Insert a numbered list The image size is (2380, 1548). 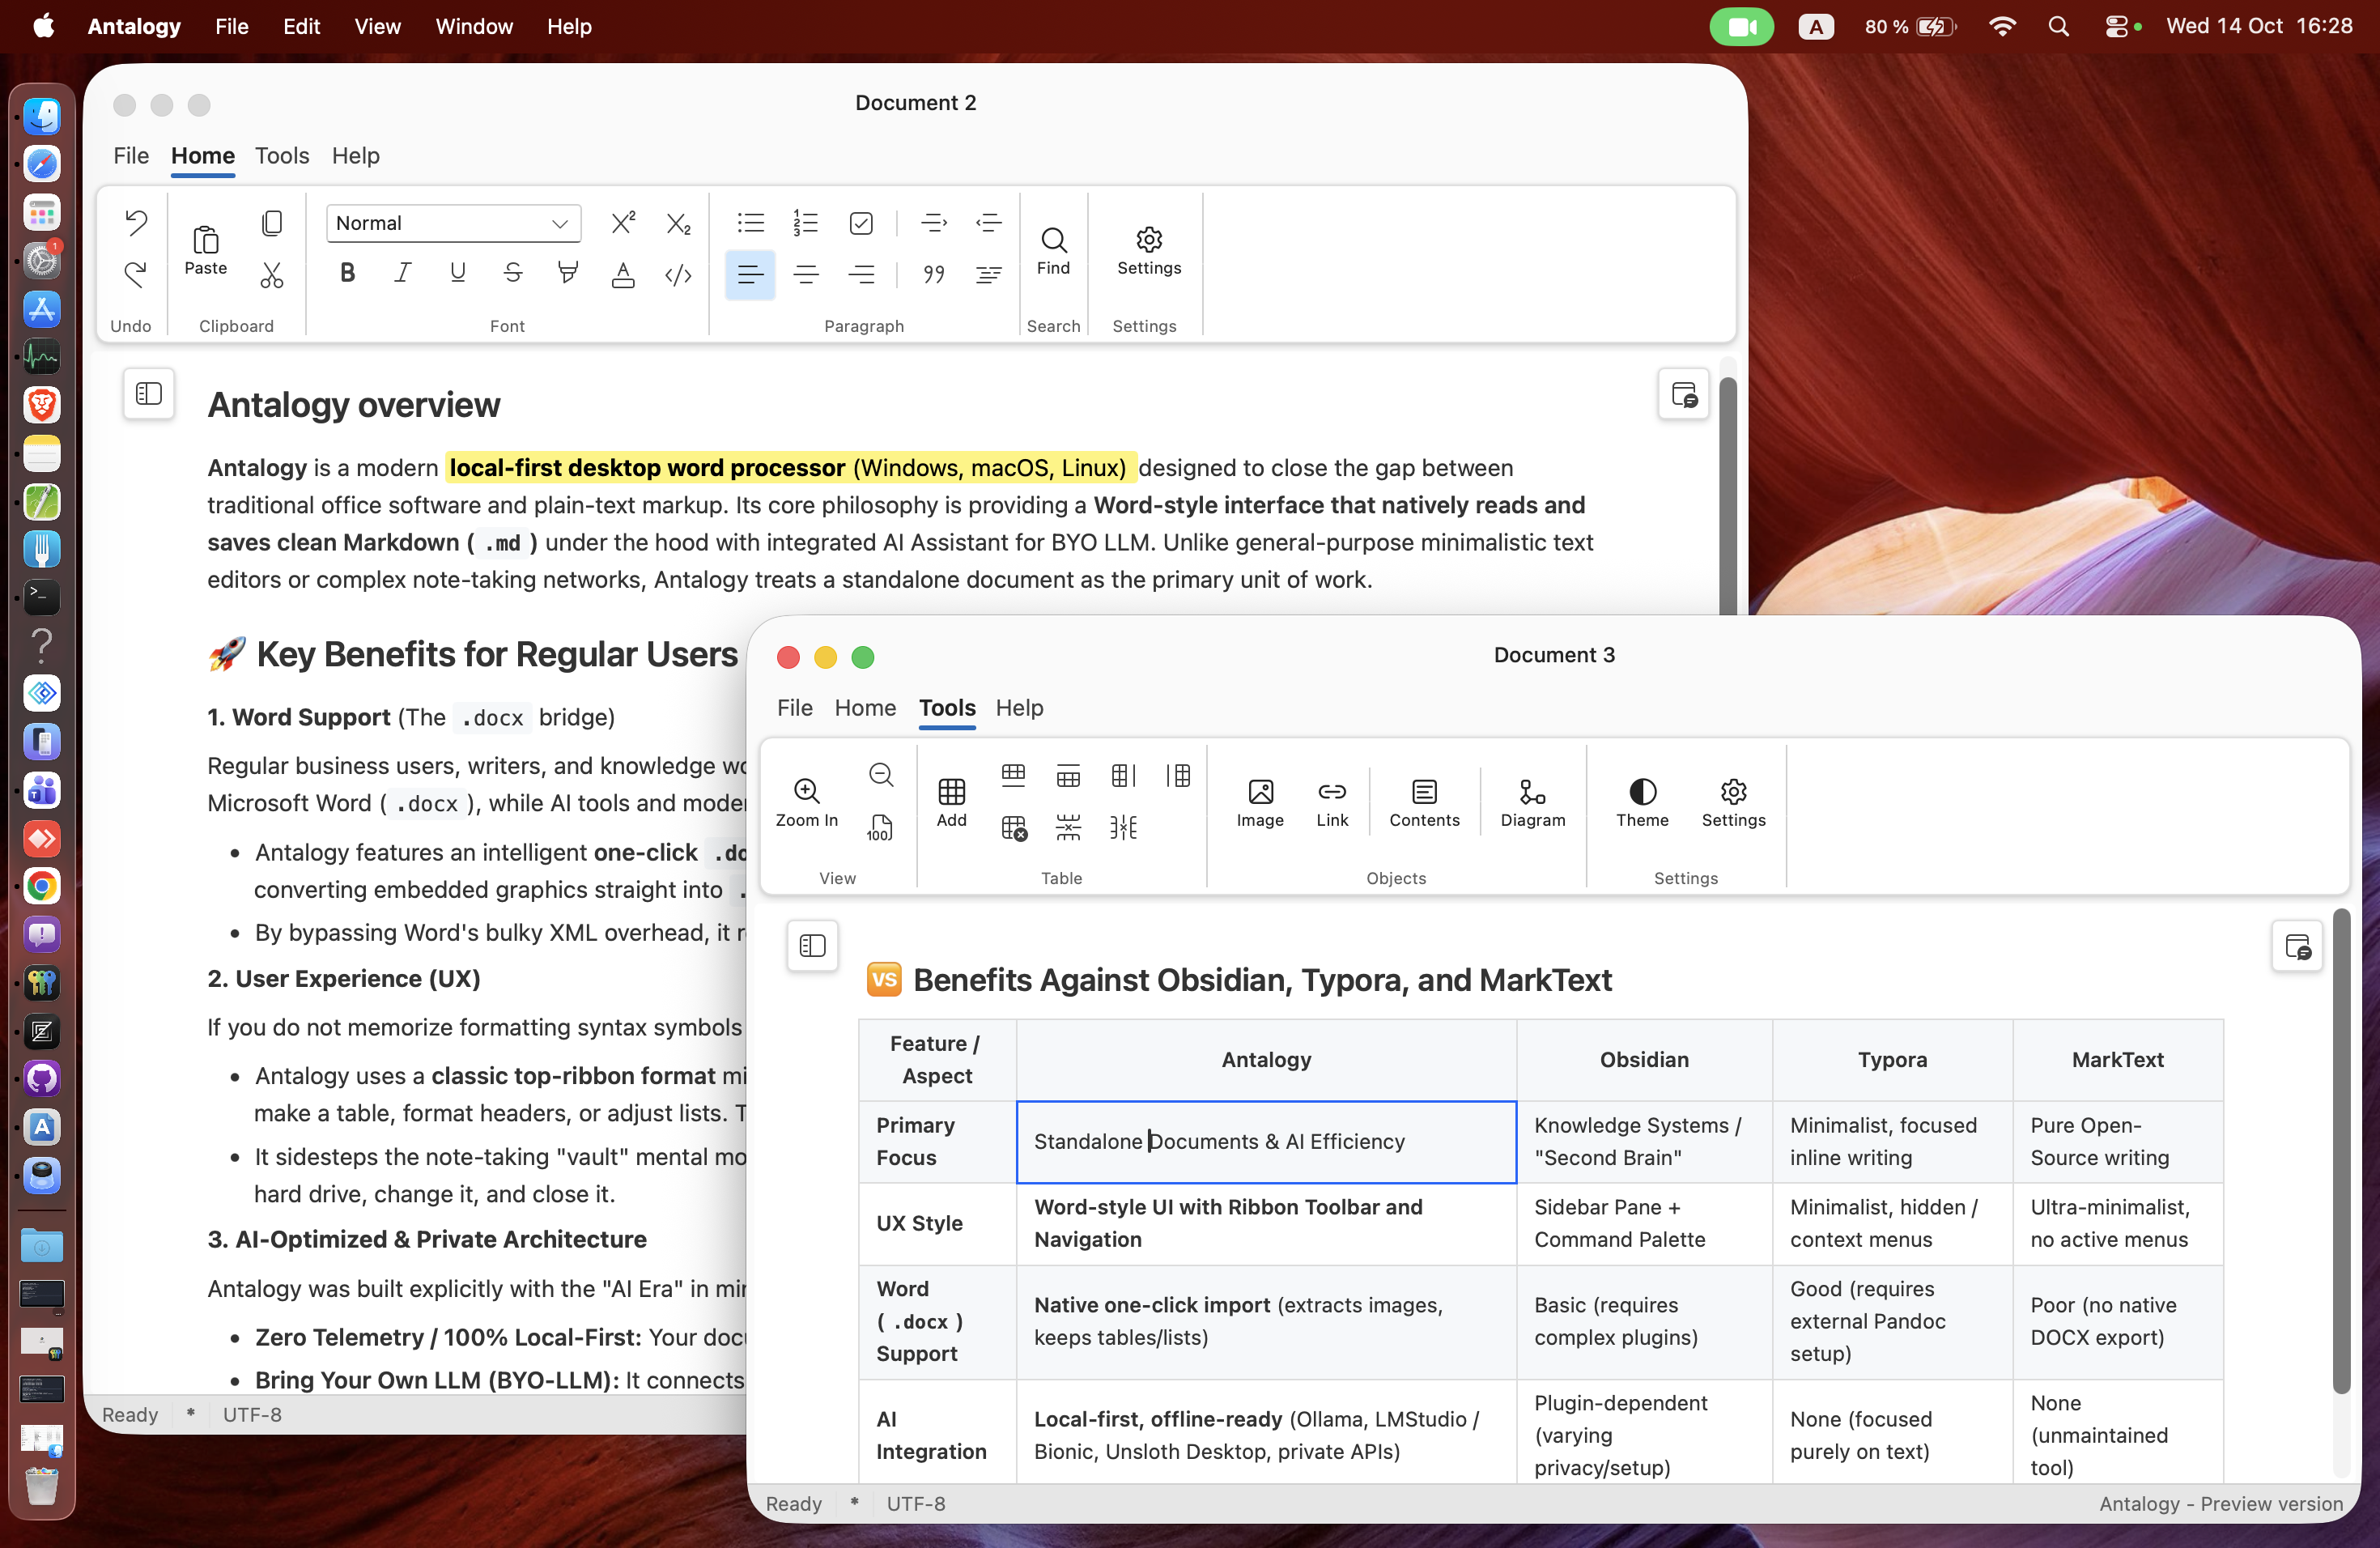806,222
